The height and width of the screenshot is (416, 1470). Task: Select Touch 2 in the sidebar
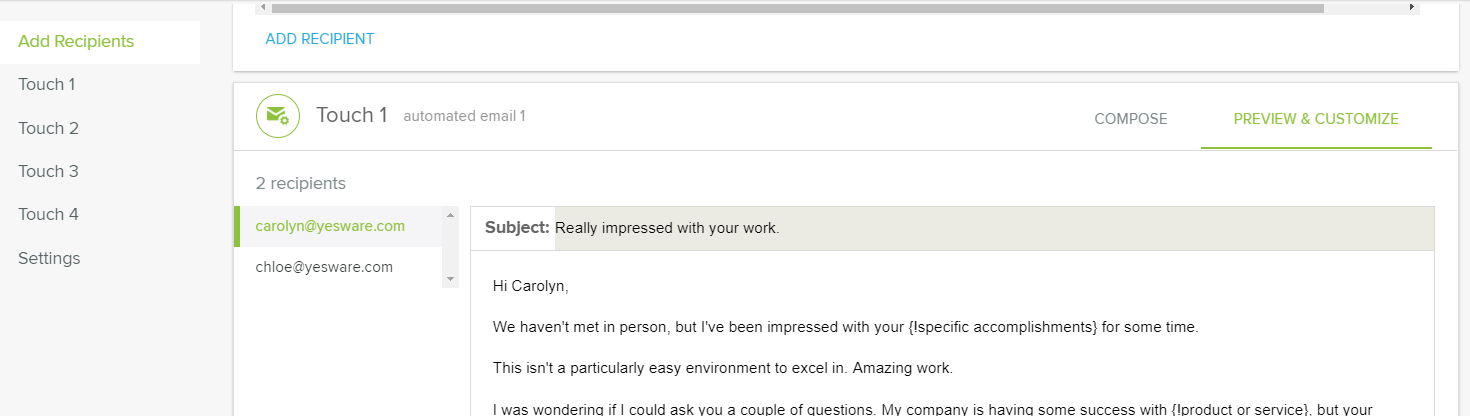coord(48,128)
